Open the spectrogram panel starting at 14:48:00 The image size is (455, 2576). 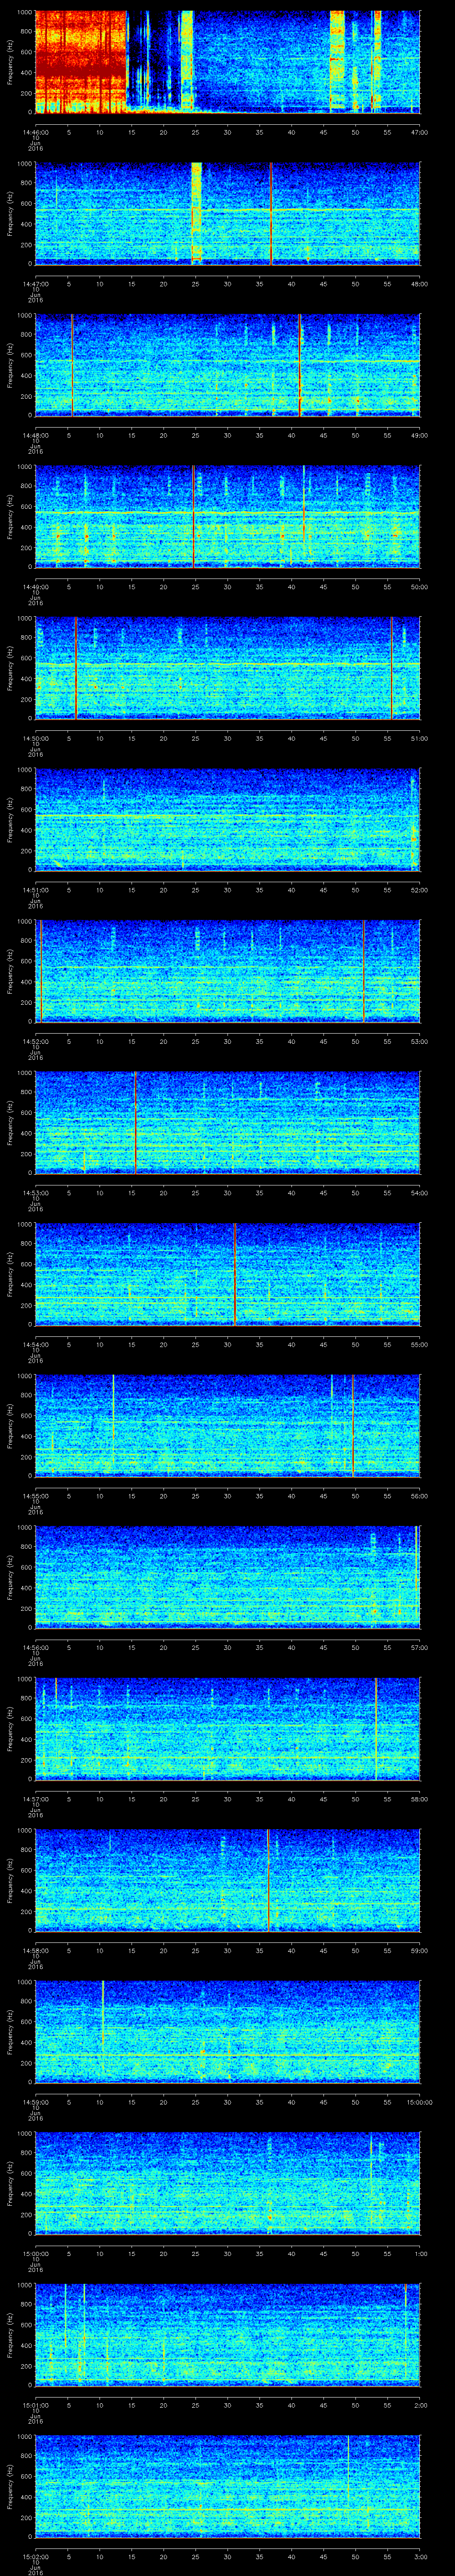[x=227, y=365]
